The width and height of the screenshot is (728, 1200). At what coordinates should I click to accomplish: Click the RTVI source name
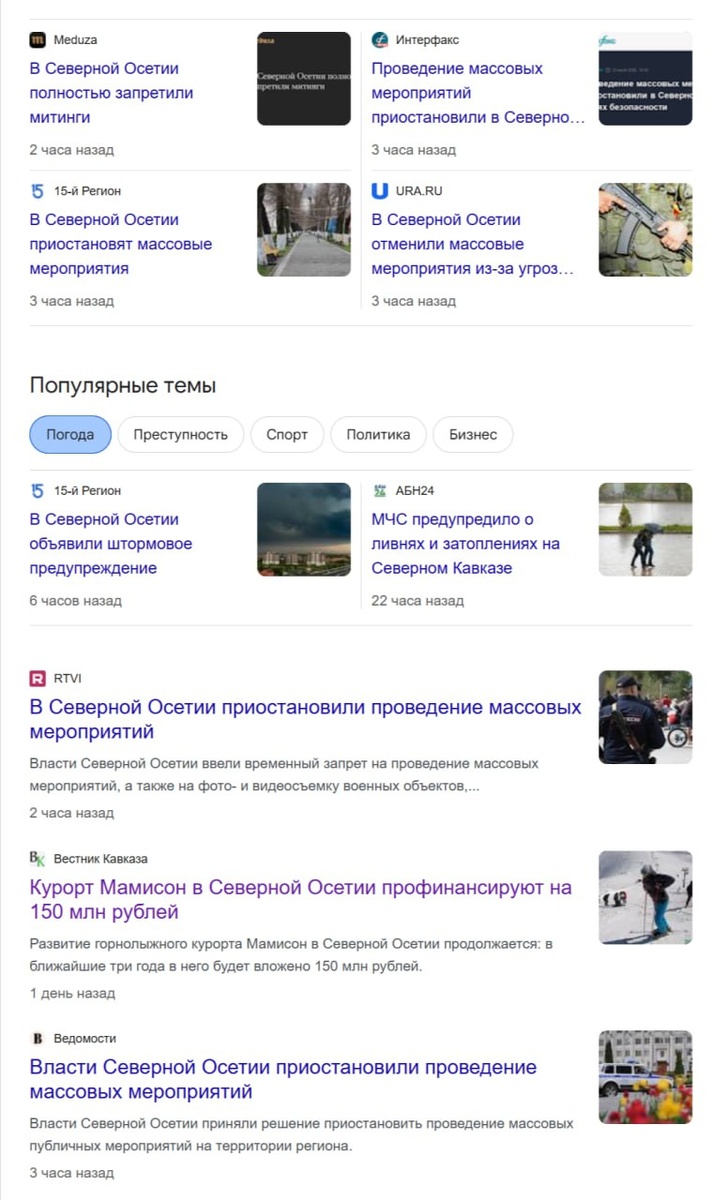click(67, 679)
